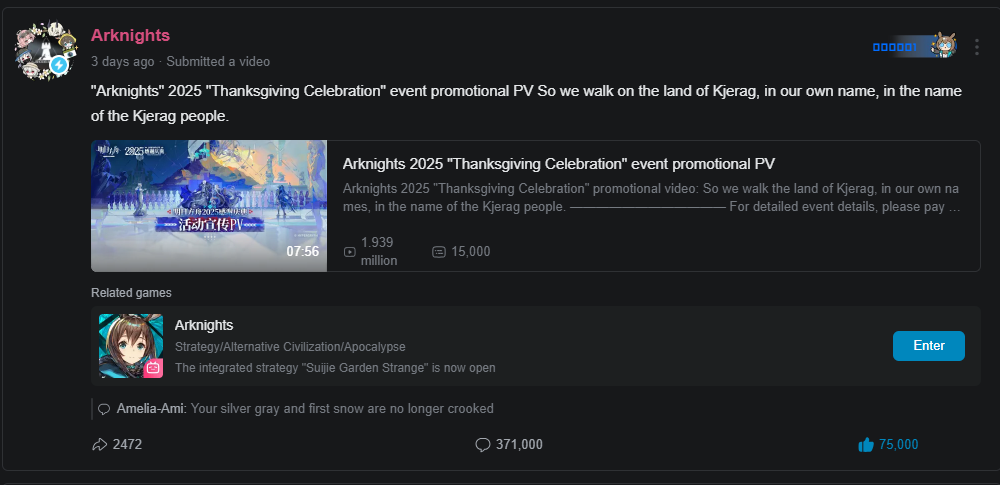Screen dimensions: 1000x485
Task: Play the Thanksgiving Celebration video thumbnail
Action: [208, 205]
